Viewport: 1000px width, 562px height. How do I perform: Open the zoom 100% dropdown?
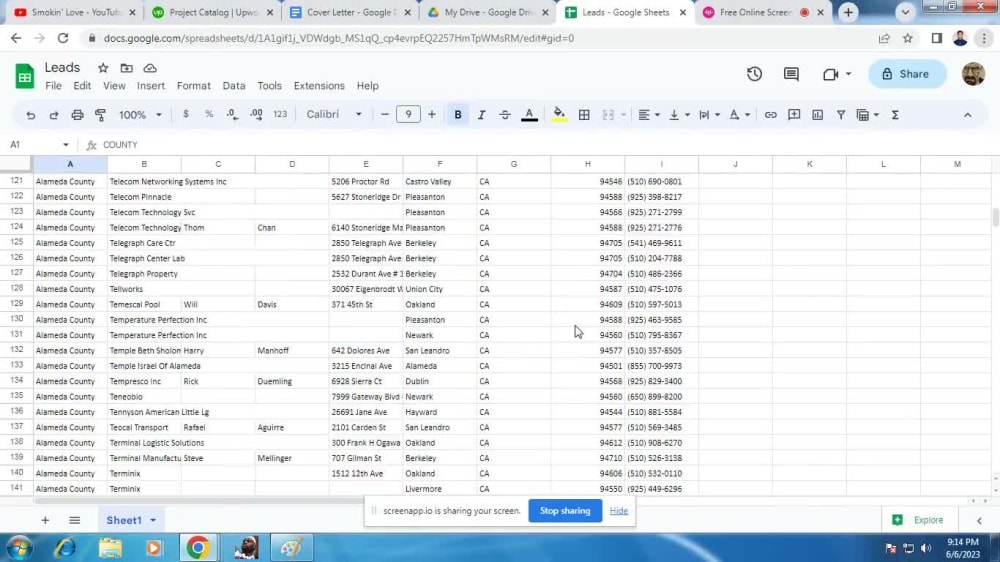(140, 115)
